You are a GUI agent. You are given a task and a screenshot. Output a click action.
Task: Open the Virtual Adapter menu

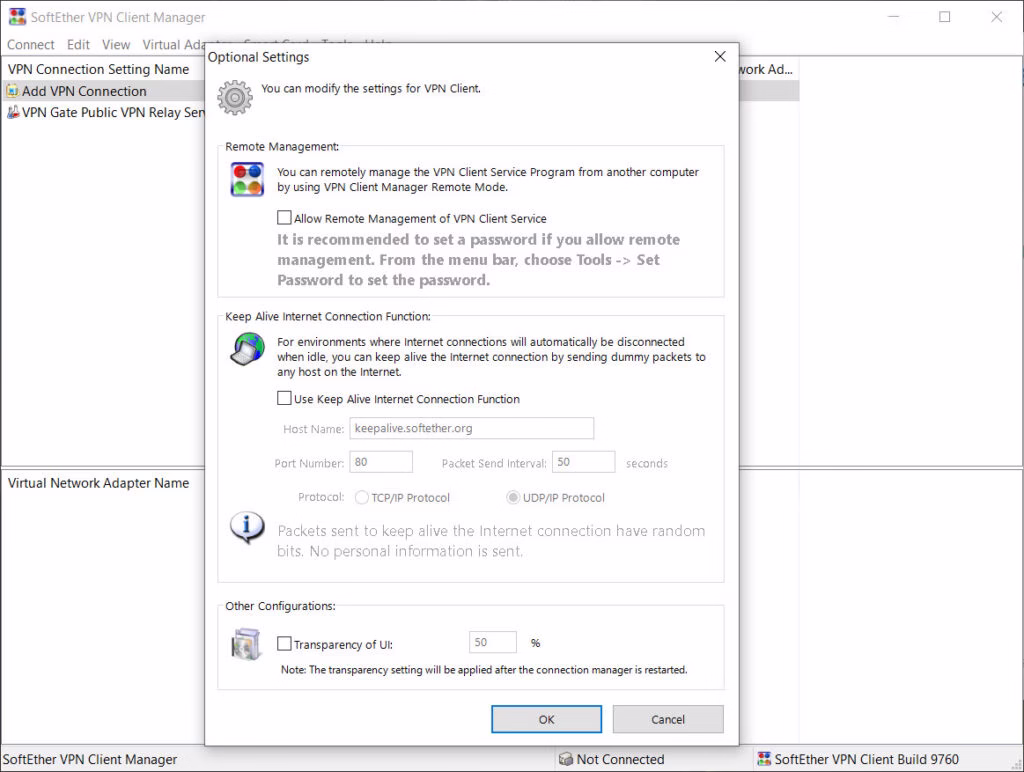pyautogui.click(x=173, y=44)
